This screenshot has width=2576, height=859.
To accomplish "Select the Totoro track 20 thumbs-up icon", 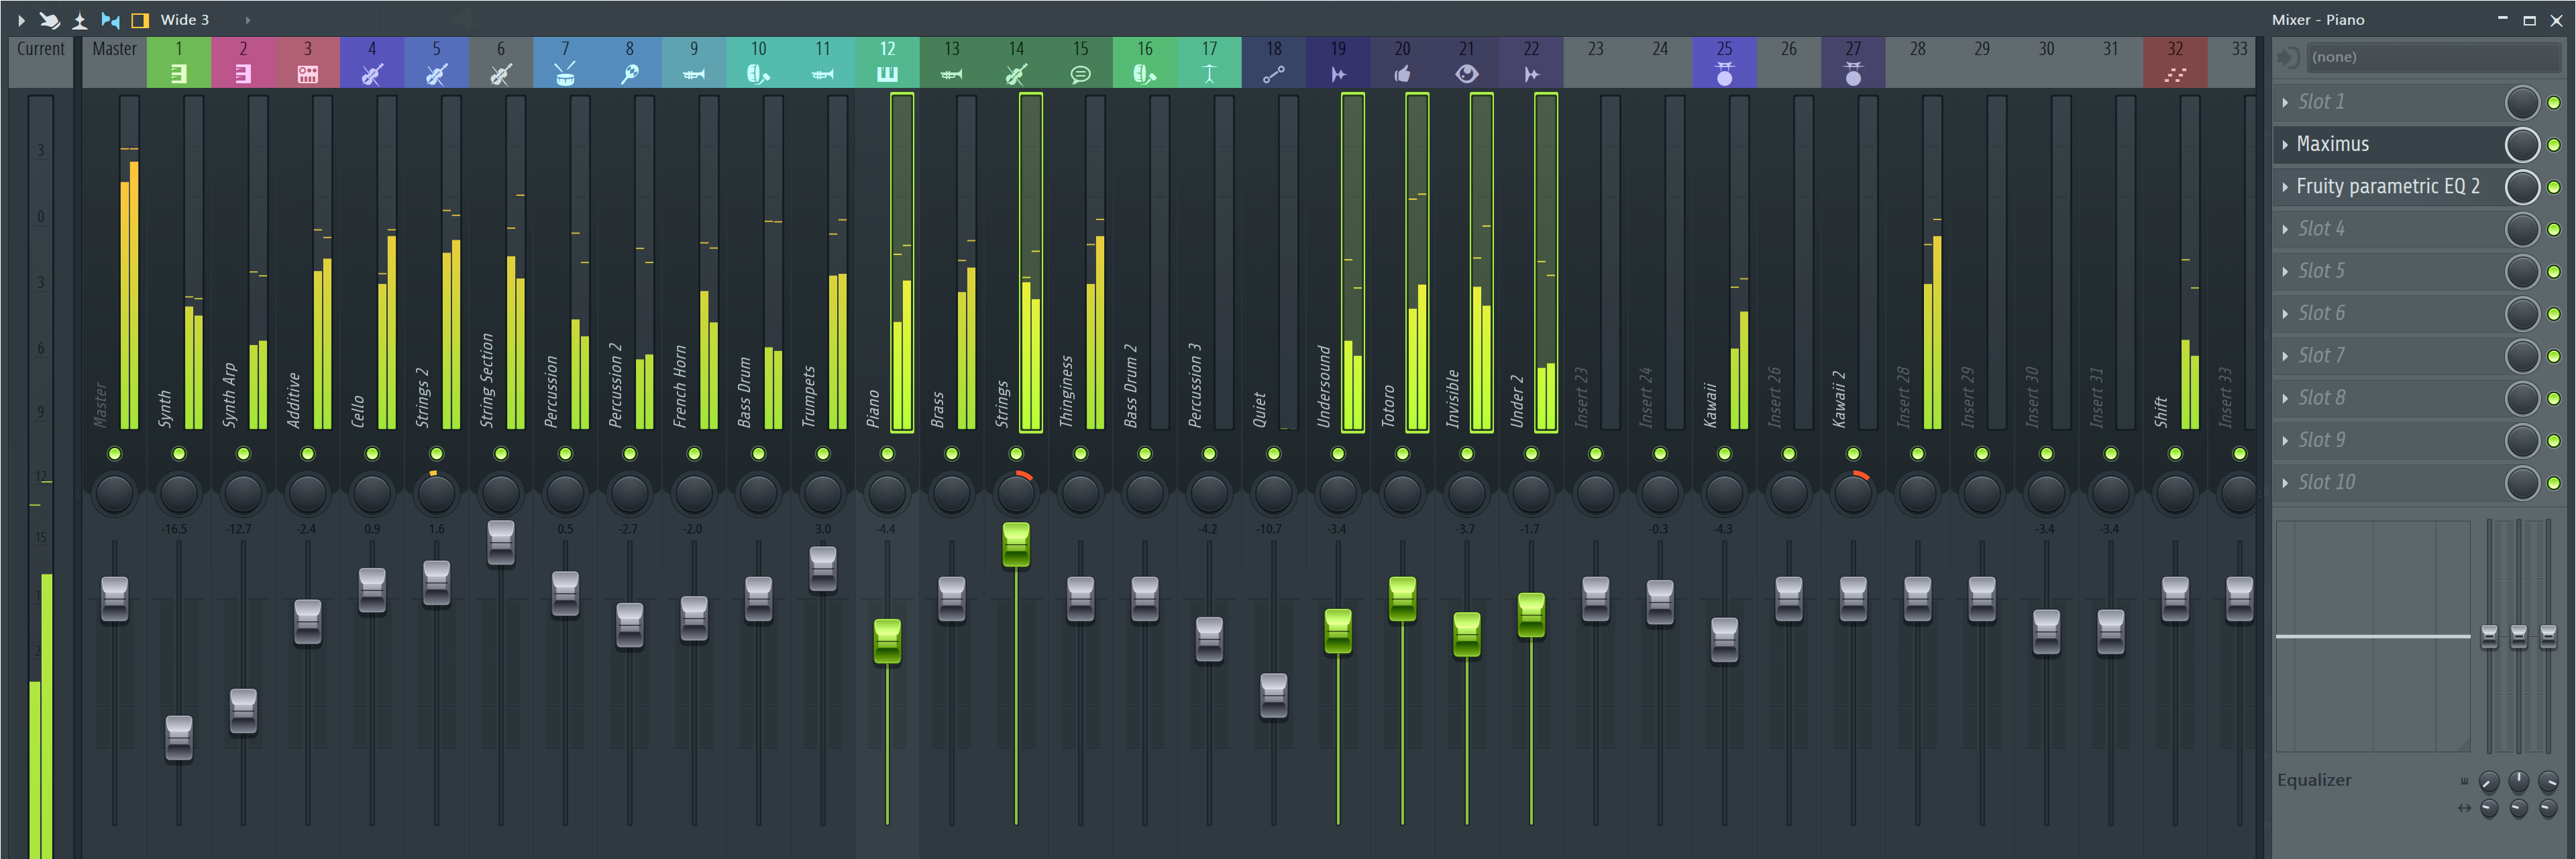I will (1402, 74).
